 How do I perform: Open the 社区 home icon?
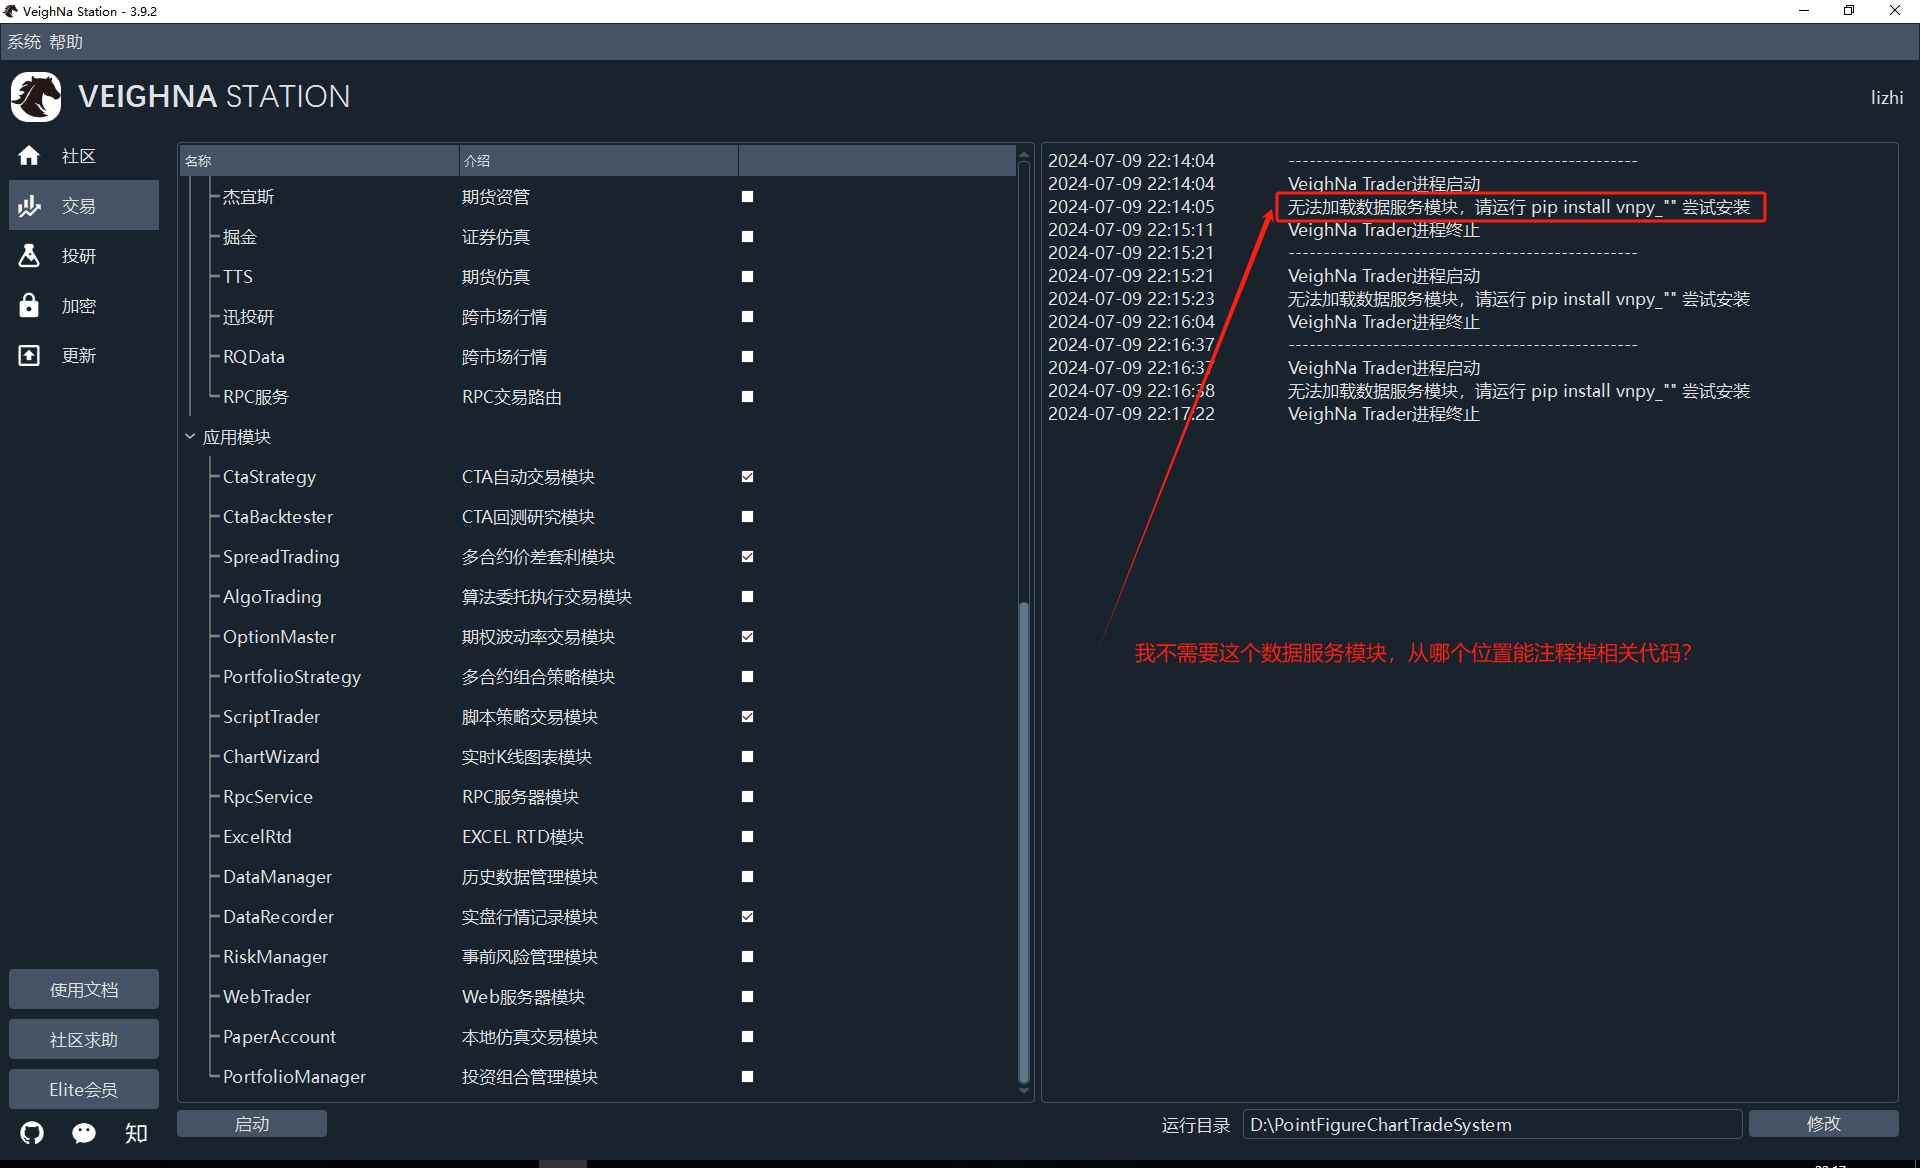pos(29,156)
